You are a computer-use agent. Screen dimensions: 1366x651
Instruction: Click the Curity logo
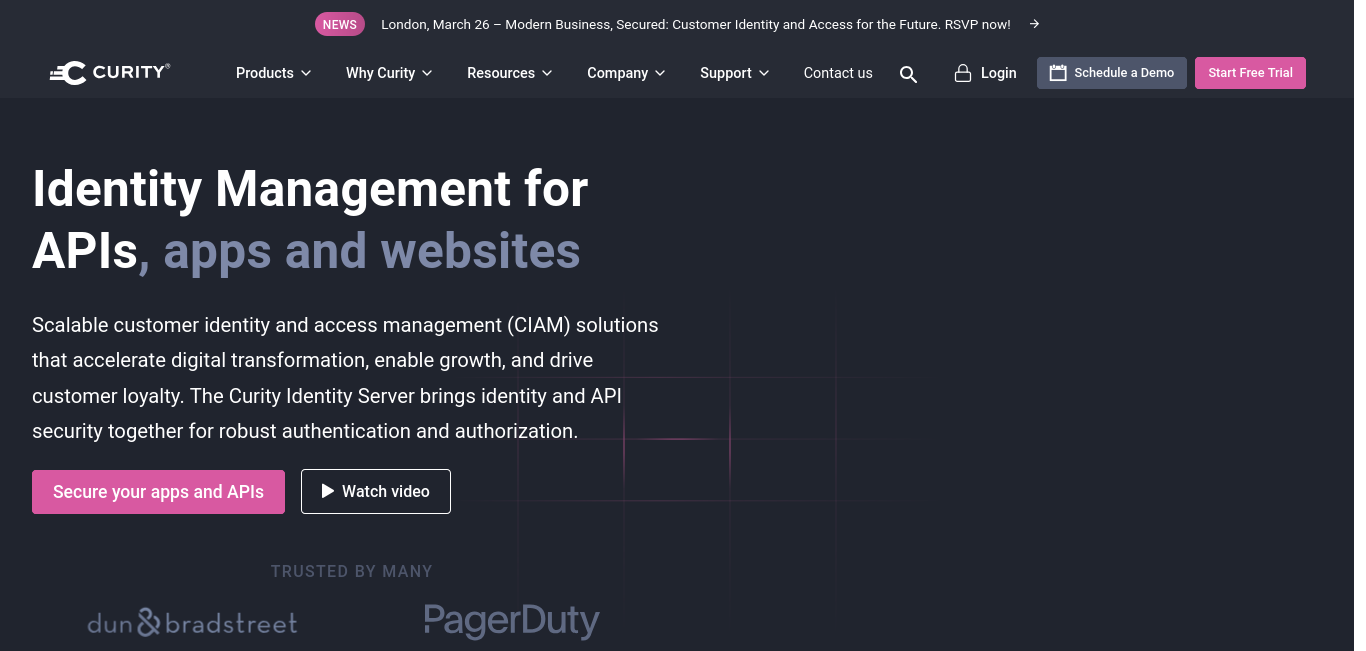click(110, 72)
